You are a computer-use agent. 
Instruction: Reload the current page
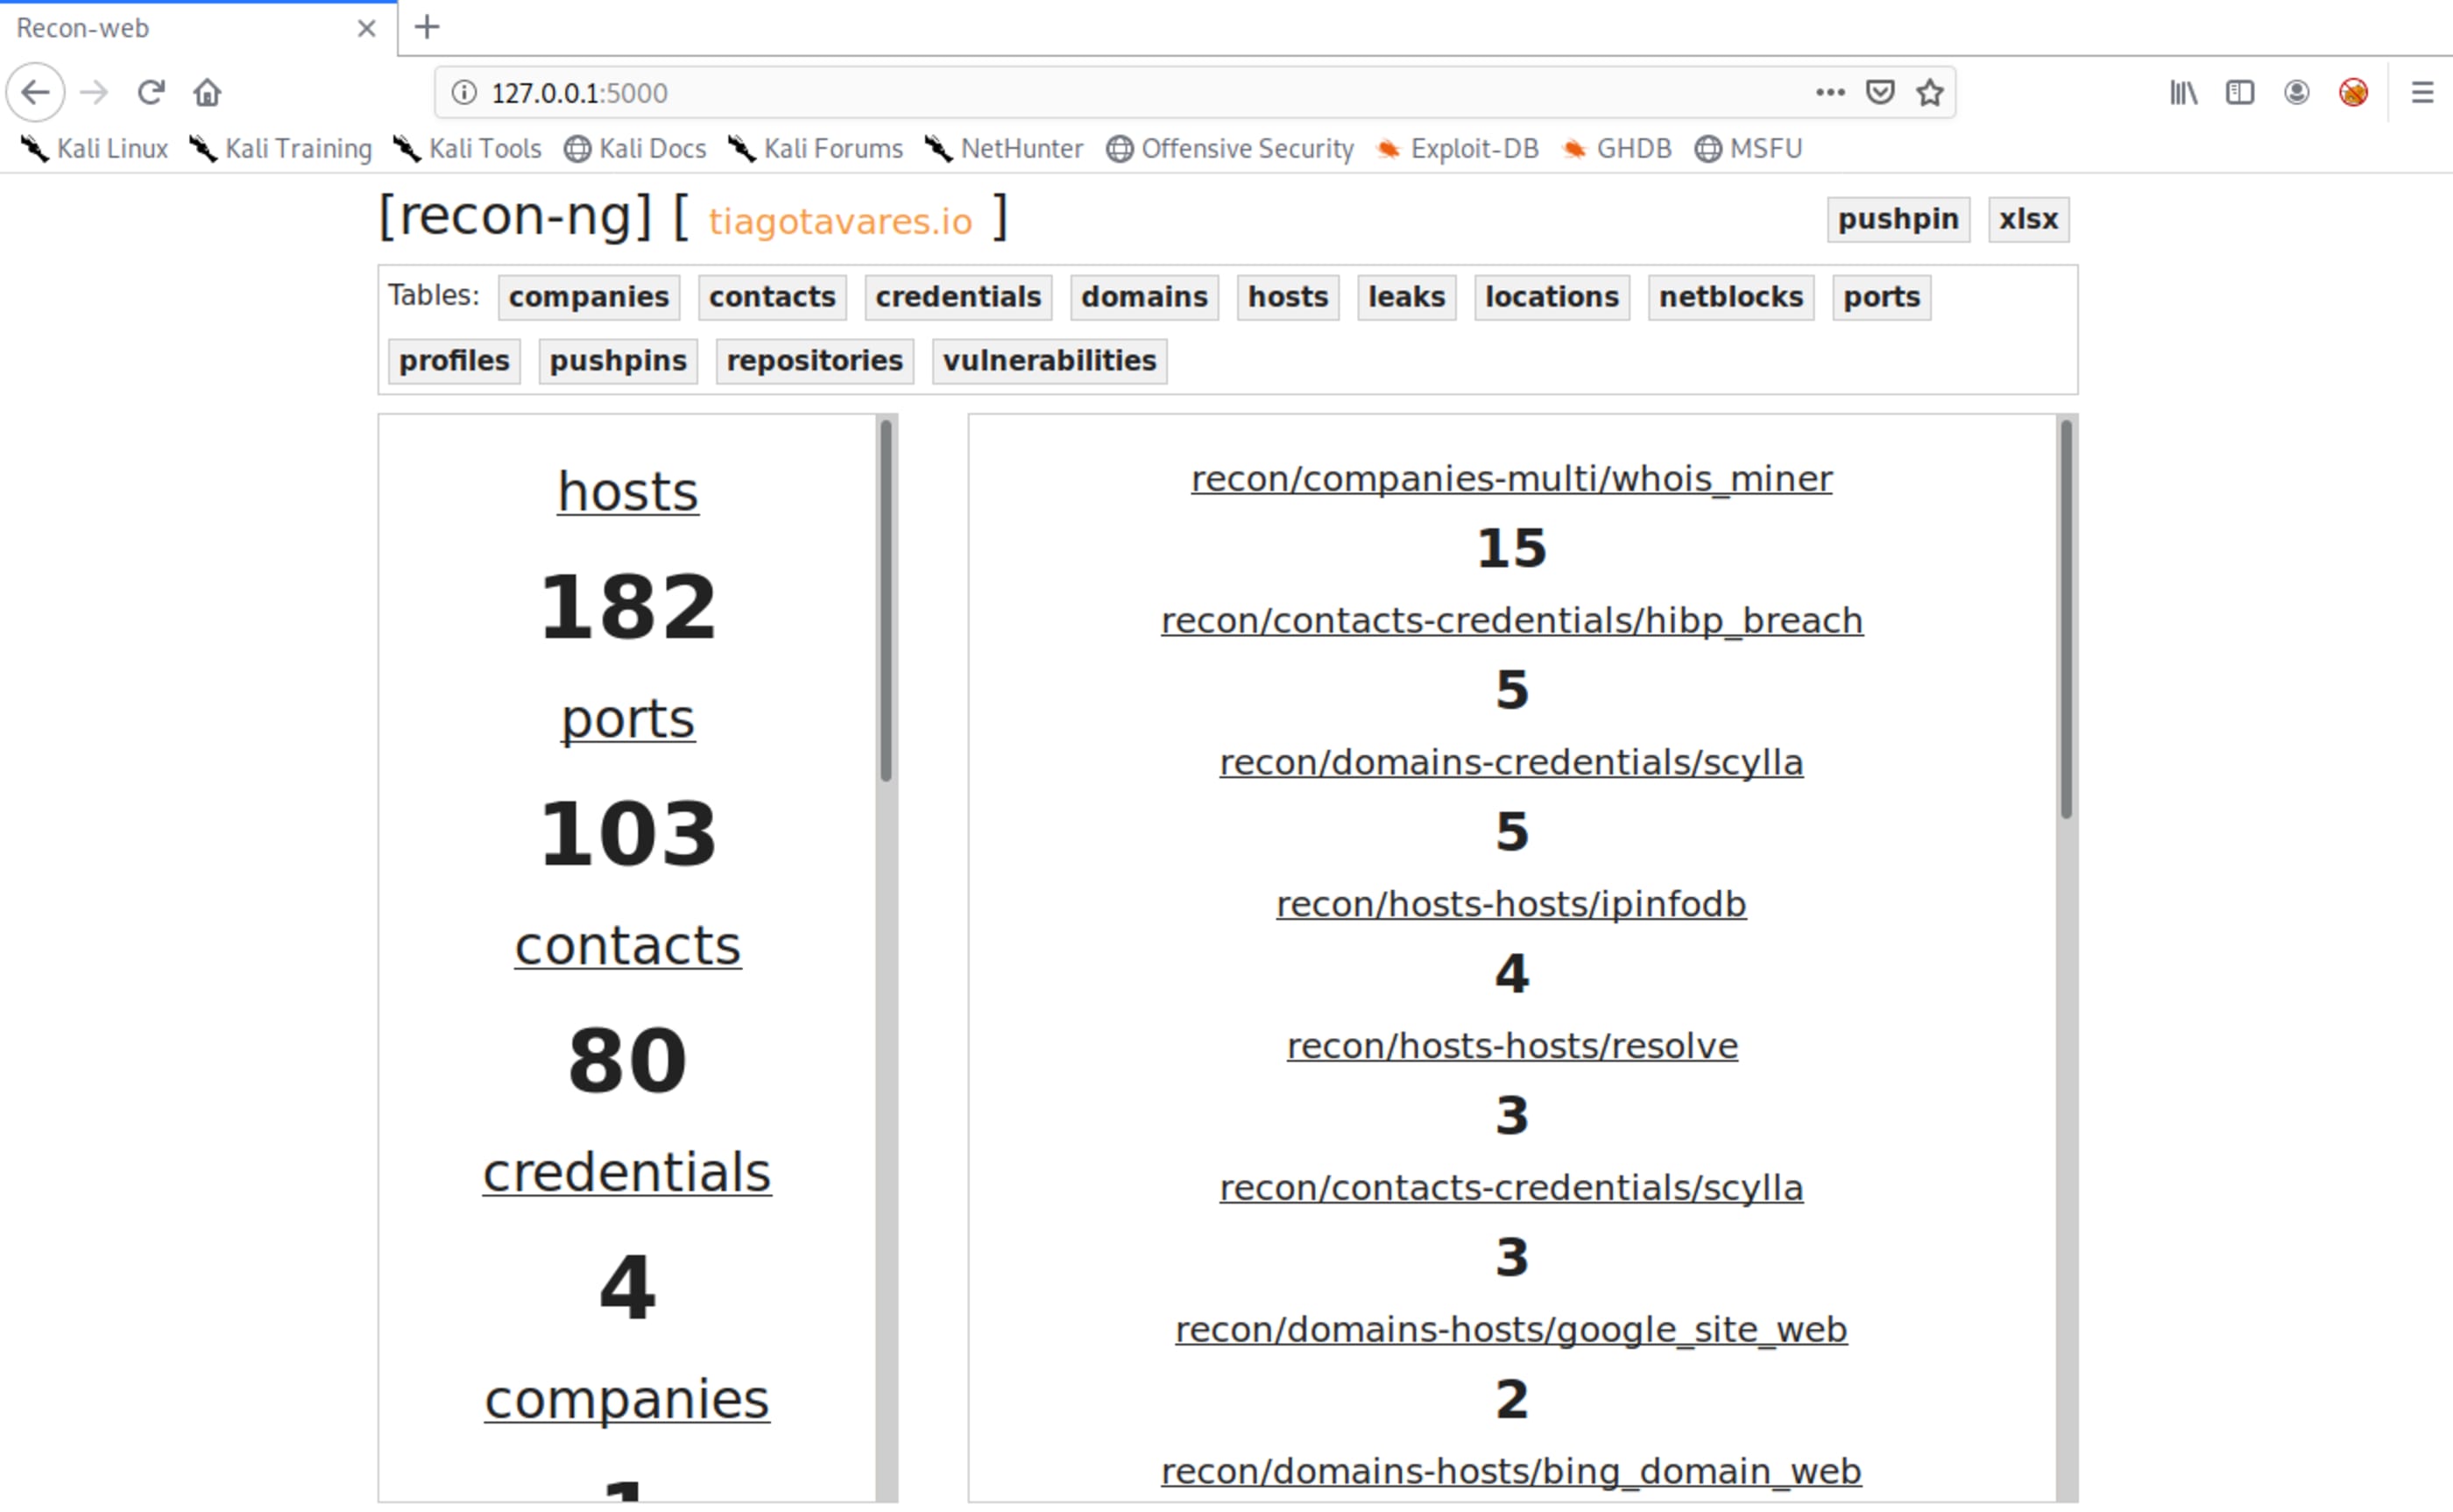[151, 92]
